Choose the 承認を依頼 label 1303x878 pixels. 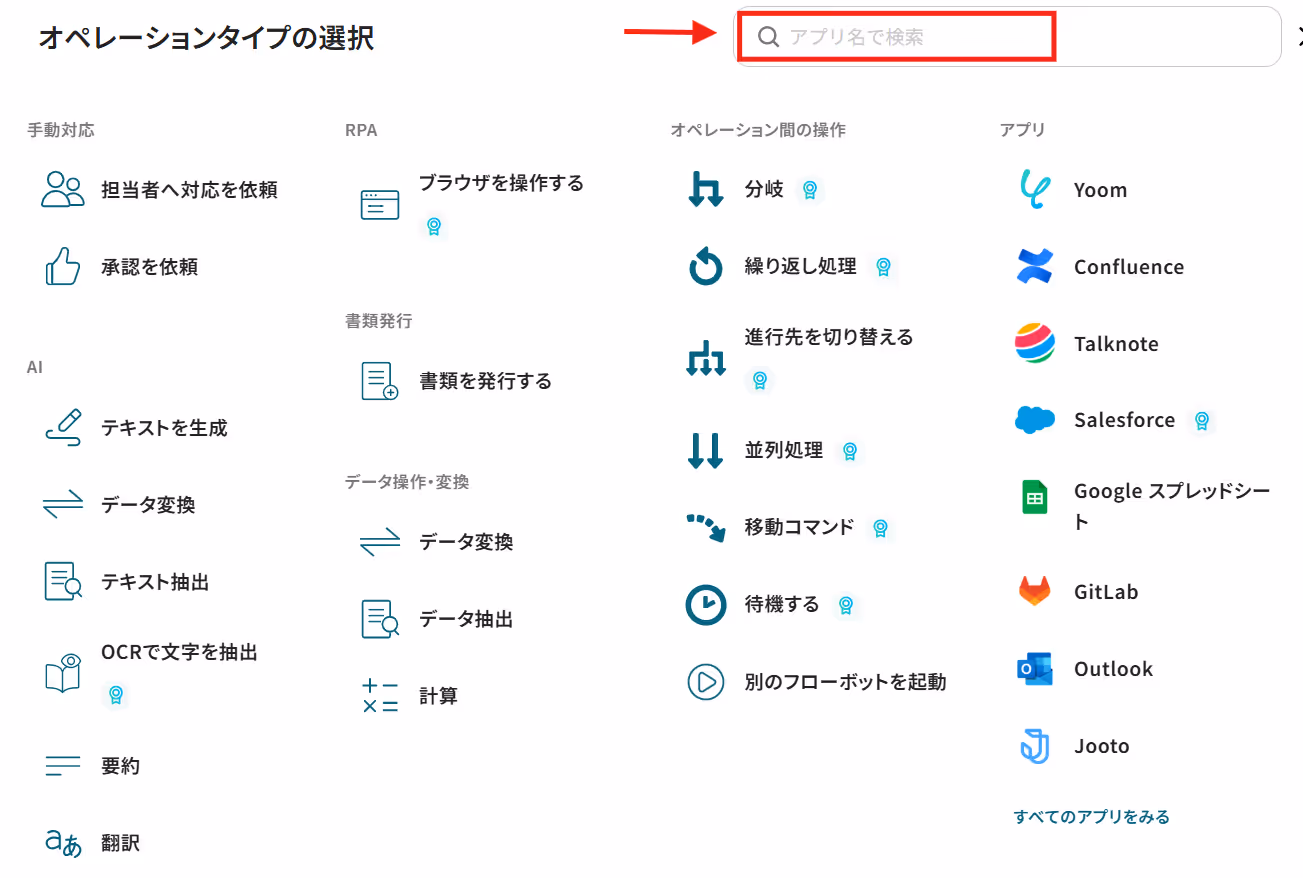point(149,267)
